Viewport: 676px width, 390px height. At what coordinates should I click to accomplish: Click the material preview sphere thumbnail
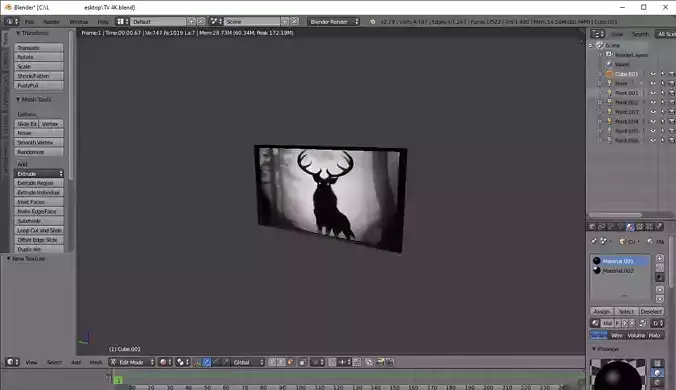[617, 374]
